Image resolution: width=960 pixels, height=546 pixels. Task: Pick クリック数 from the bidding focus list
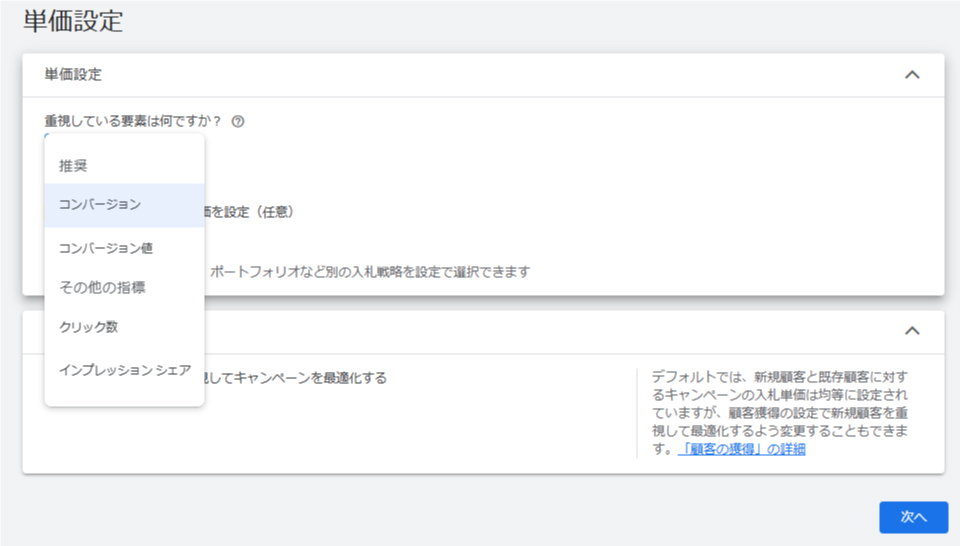tap(89, 327)
